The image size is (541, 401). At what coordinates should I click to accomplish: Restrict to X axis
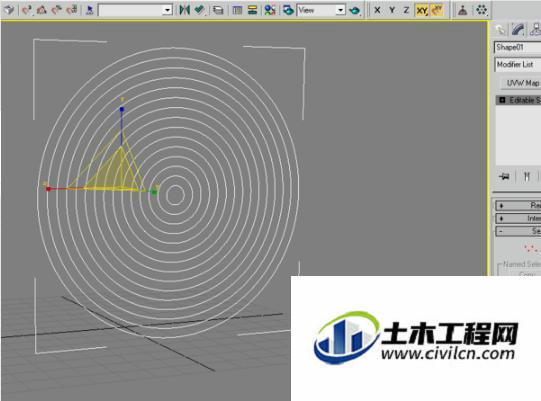click(377, 10)
